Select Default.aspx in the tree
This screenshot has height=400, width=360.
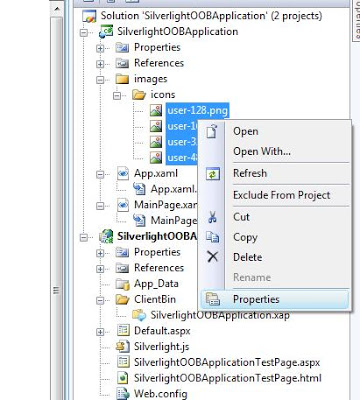pyautogui.click(x=162, y=331)
